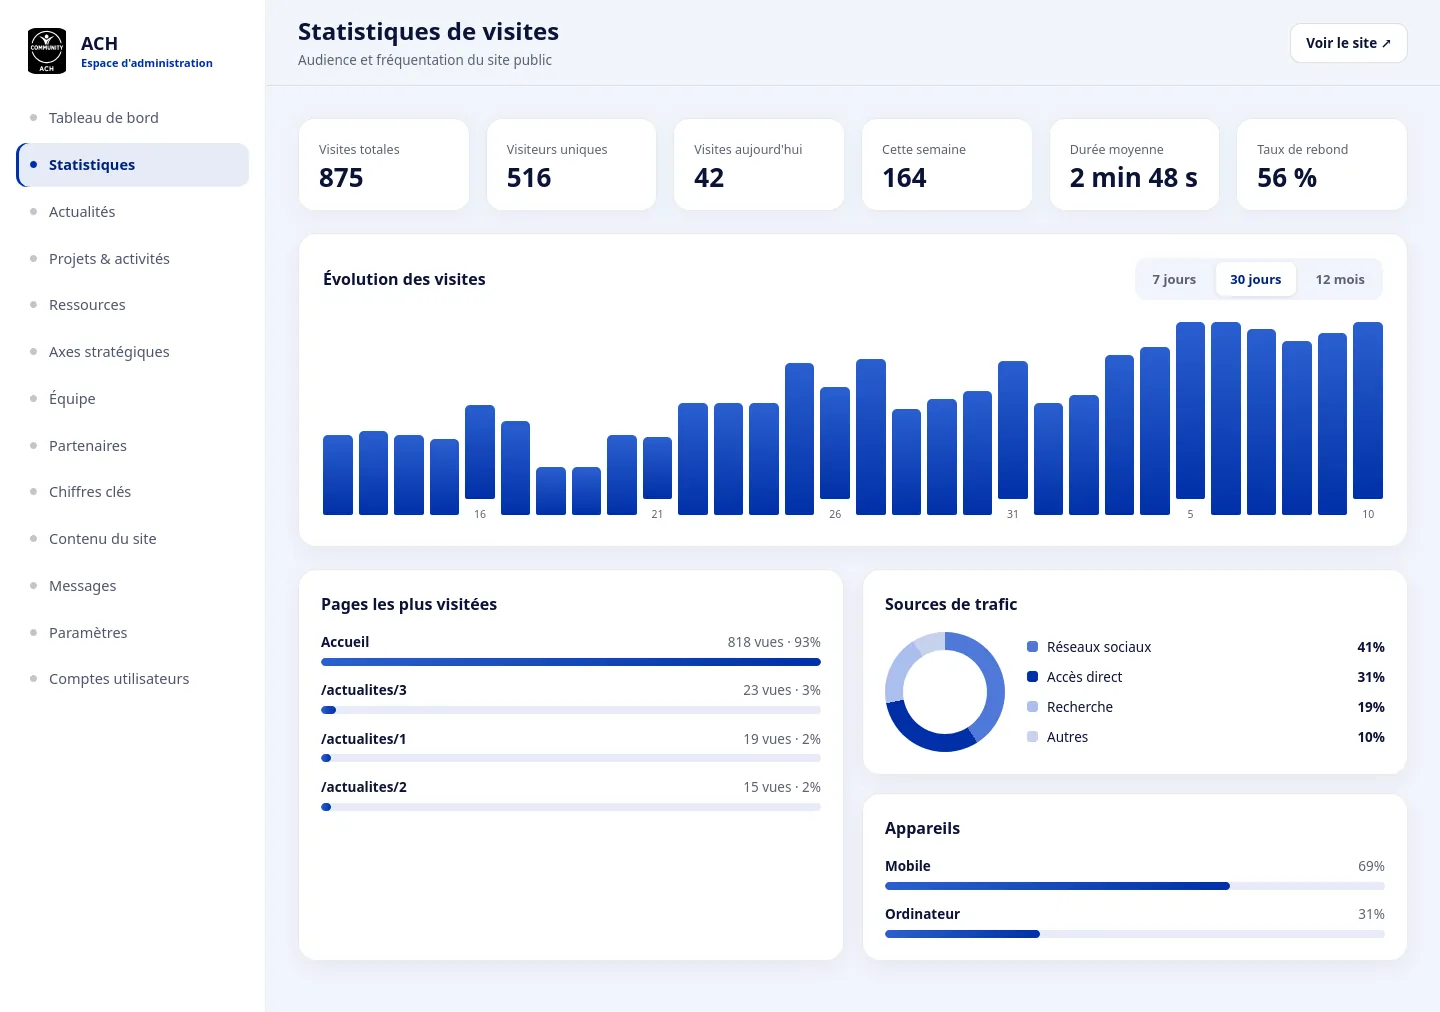
Task: Go to Actualités section
Action: pyautogui.click(x=132, y=212)
